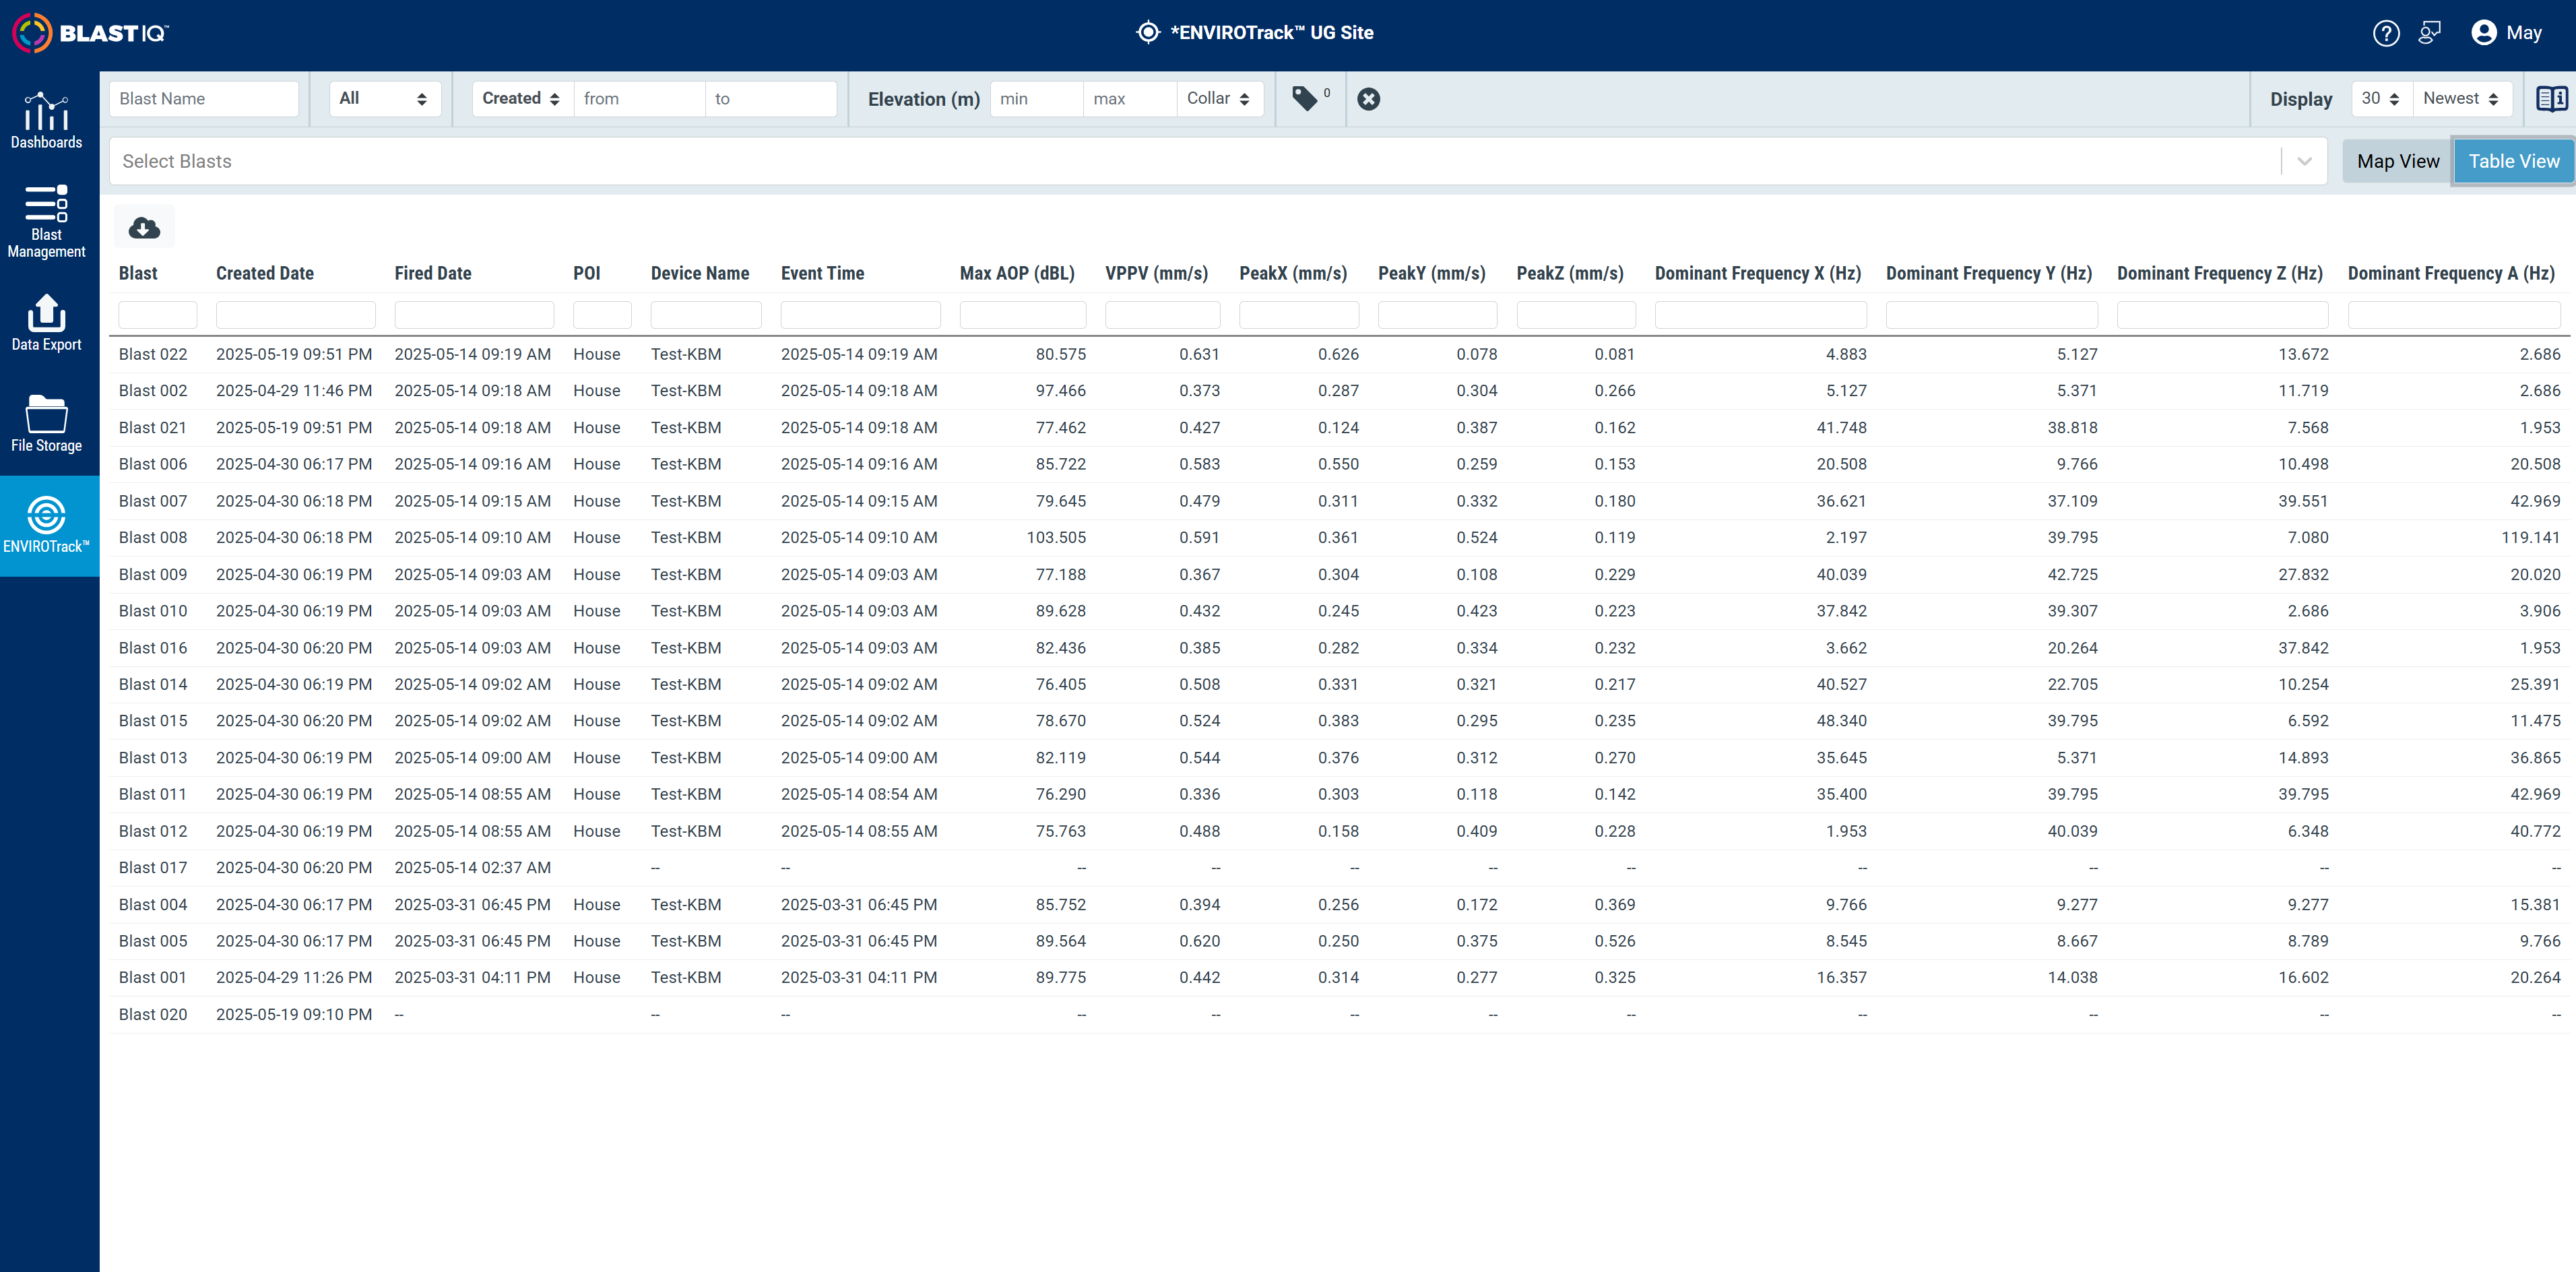Open the support chat icon

(x=2429, y=33)
